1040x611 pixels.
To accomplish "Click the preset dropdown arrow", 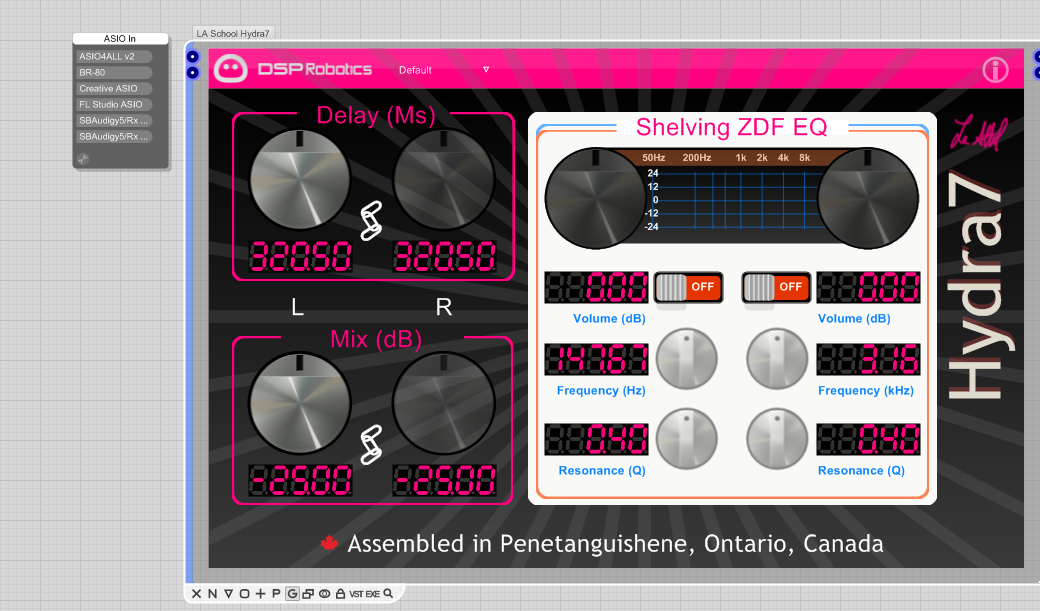I will [x=486, y=70].
